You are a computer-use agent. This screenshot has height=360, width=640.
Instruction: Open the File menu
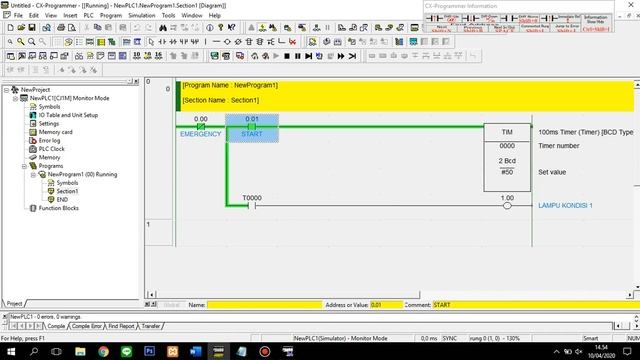pyautogui.click(x=18, y=16)
